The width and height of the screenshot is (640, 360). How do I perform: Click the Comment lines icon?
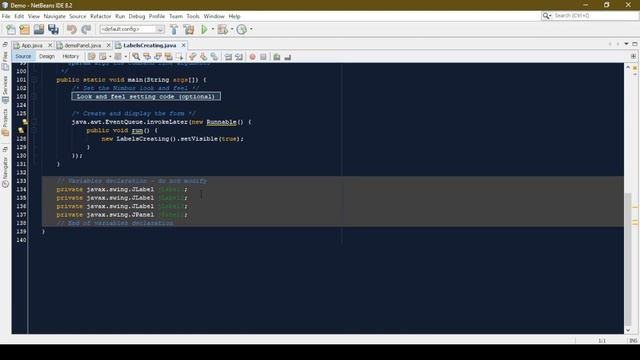(277, 57)
